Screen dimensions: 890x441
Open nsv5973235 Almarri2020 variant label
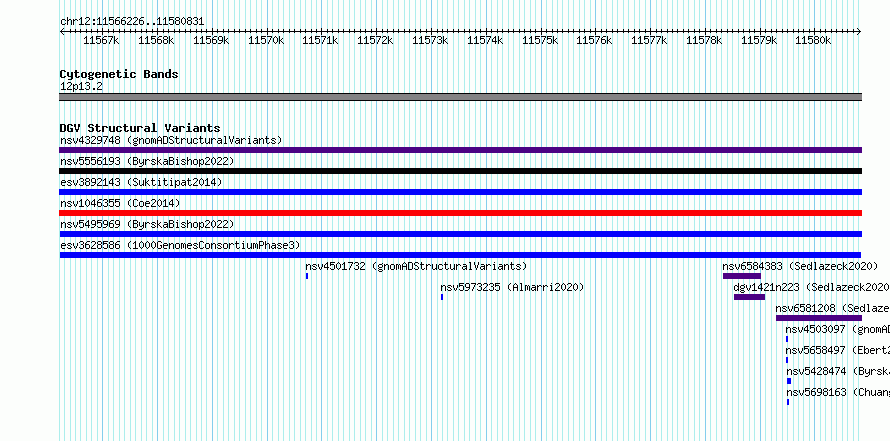pyautogui.click(x=512, y=287)
